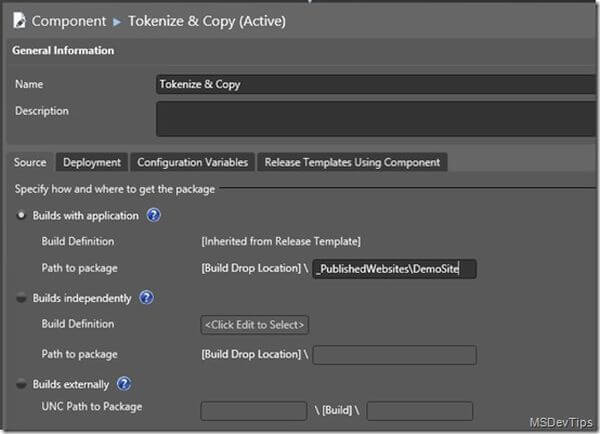
Task: Click the field after the [Build] label
Action: pyautogui.click(x=420, y=411)
